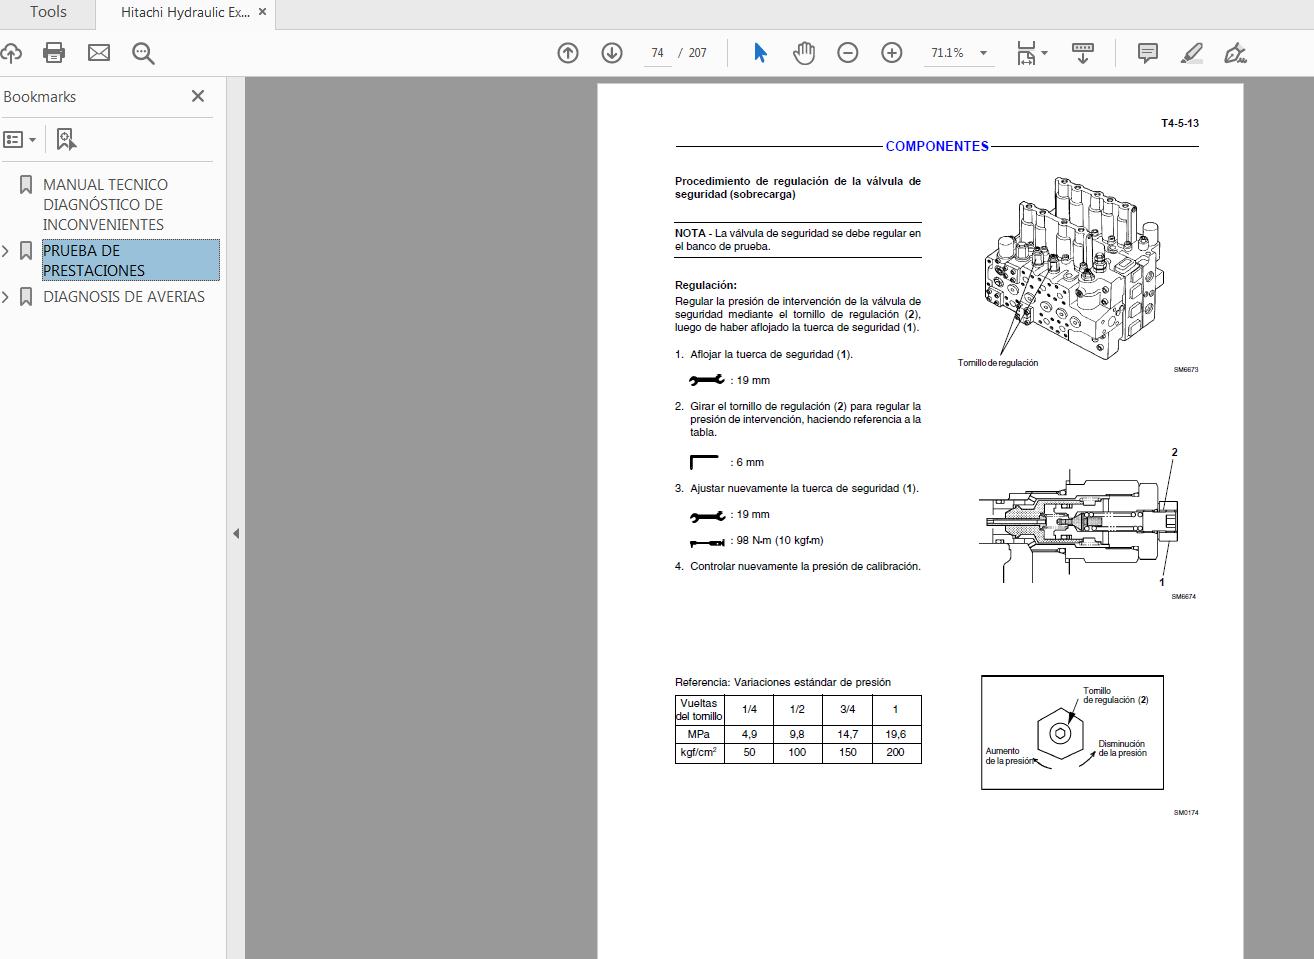Open the 71.1% zoom level dropdown
The height and width of the screenshot is (959, 1314).
pos(983,53)
